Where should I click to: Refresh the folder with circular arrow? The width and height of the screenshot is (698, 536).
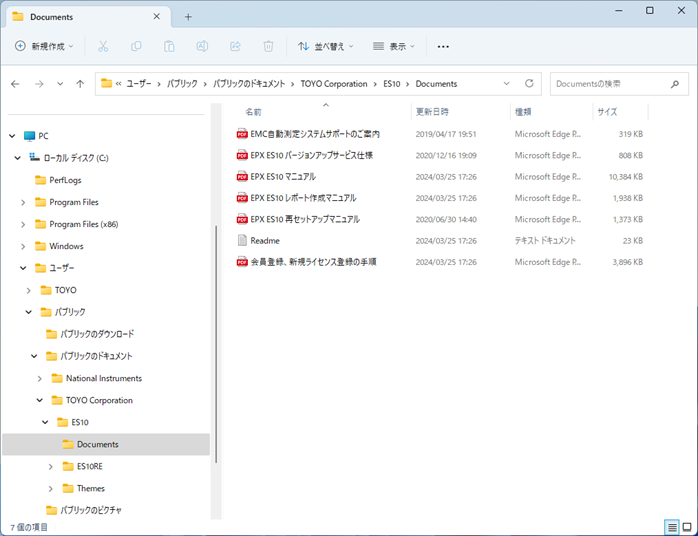(x=529, y=83)
